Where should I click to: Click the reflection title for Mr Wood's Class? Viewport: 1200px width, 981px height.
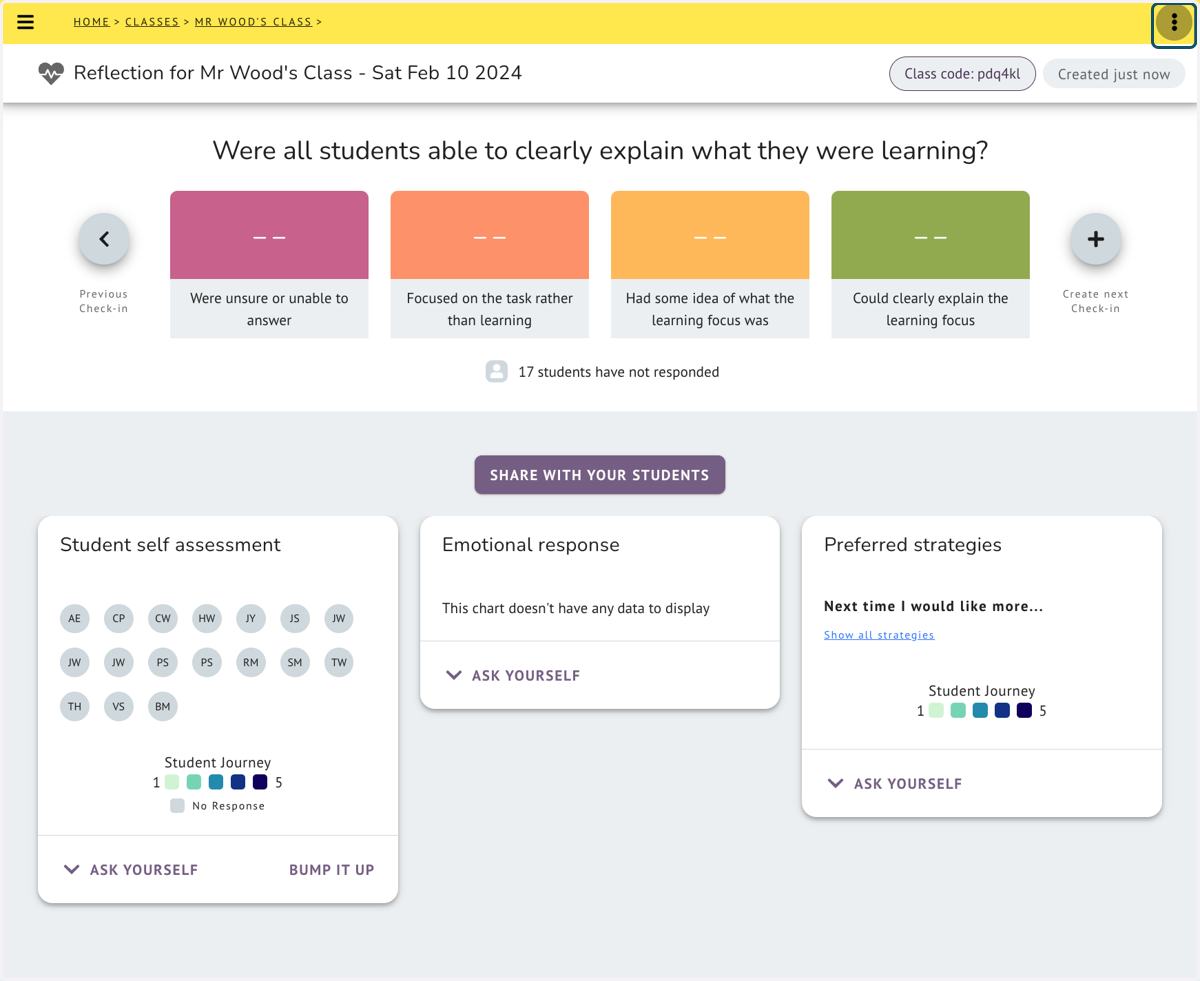298,73
